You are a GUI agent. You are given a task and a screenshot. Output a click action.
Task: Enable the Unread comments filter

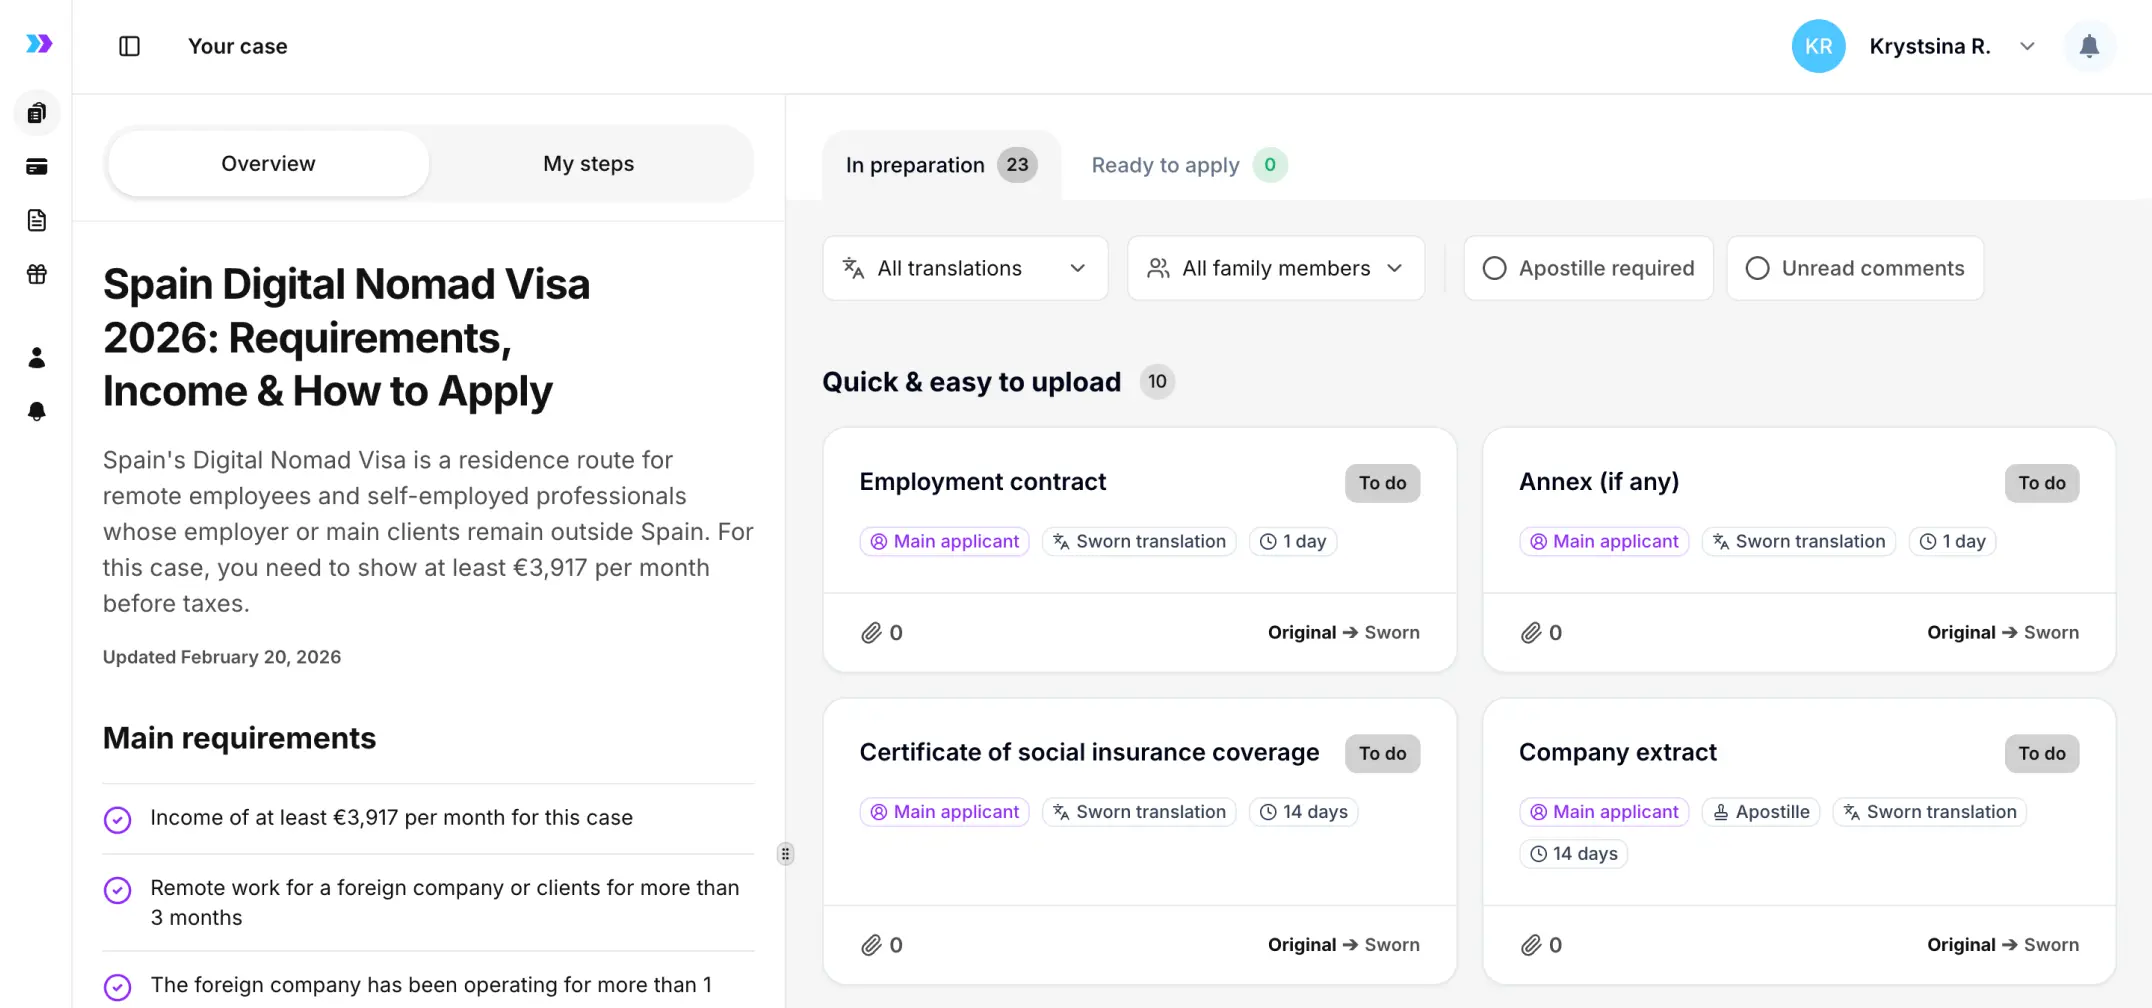coord(1856,268)
